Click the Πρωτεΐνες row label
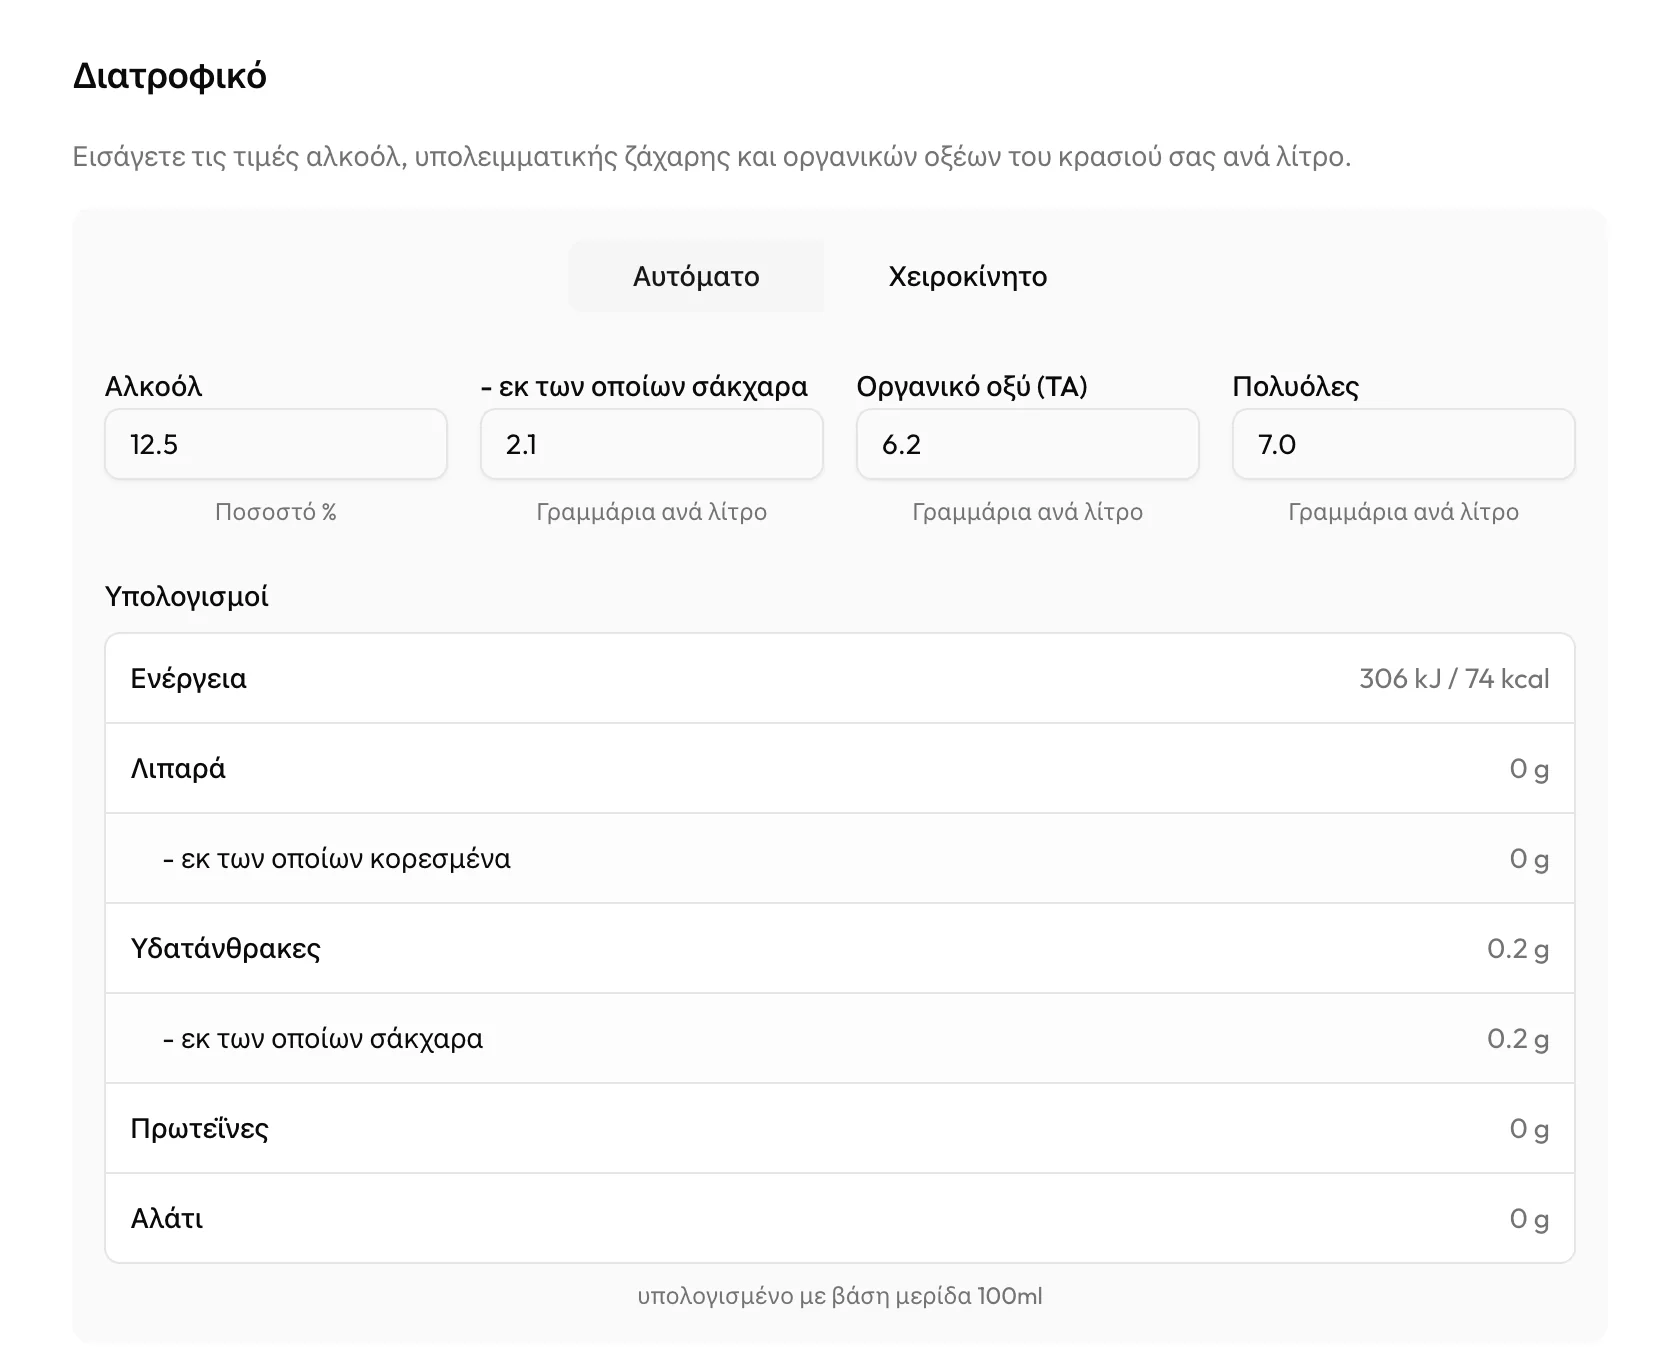 200,1129
